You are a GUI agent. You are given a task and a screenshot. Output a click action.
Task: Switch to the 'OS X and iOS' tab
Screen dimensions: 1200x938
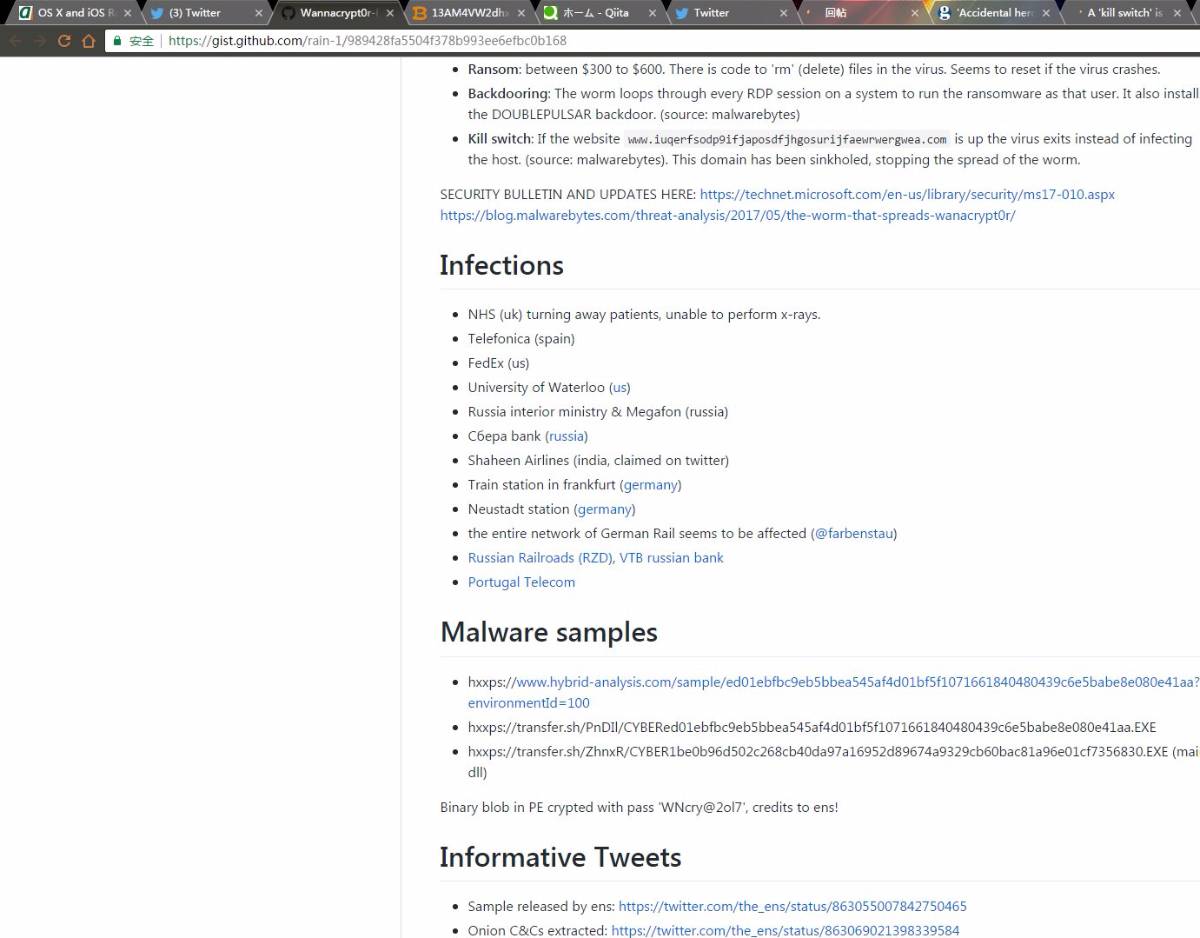coord(76,13)
